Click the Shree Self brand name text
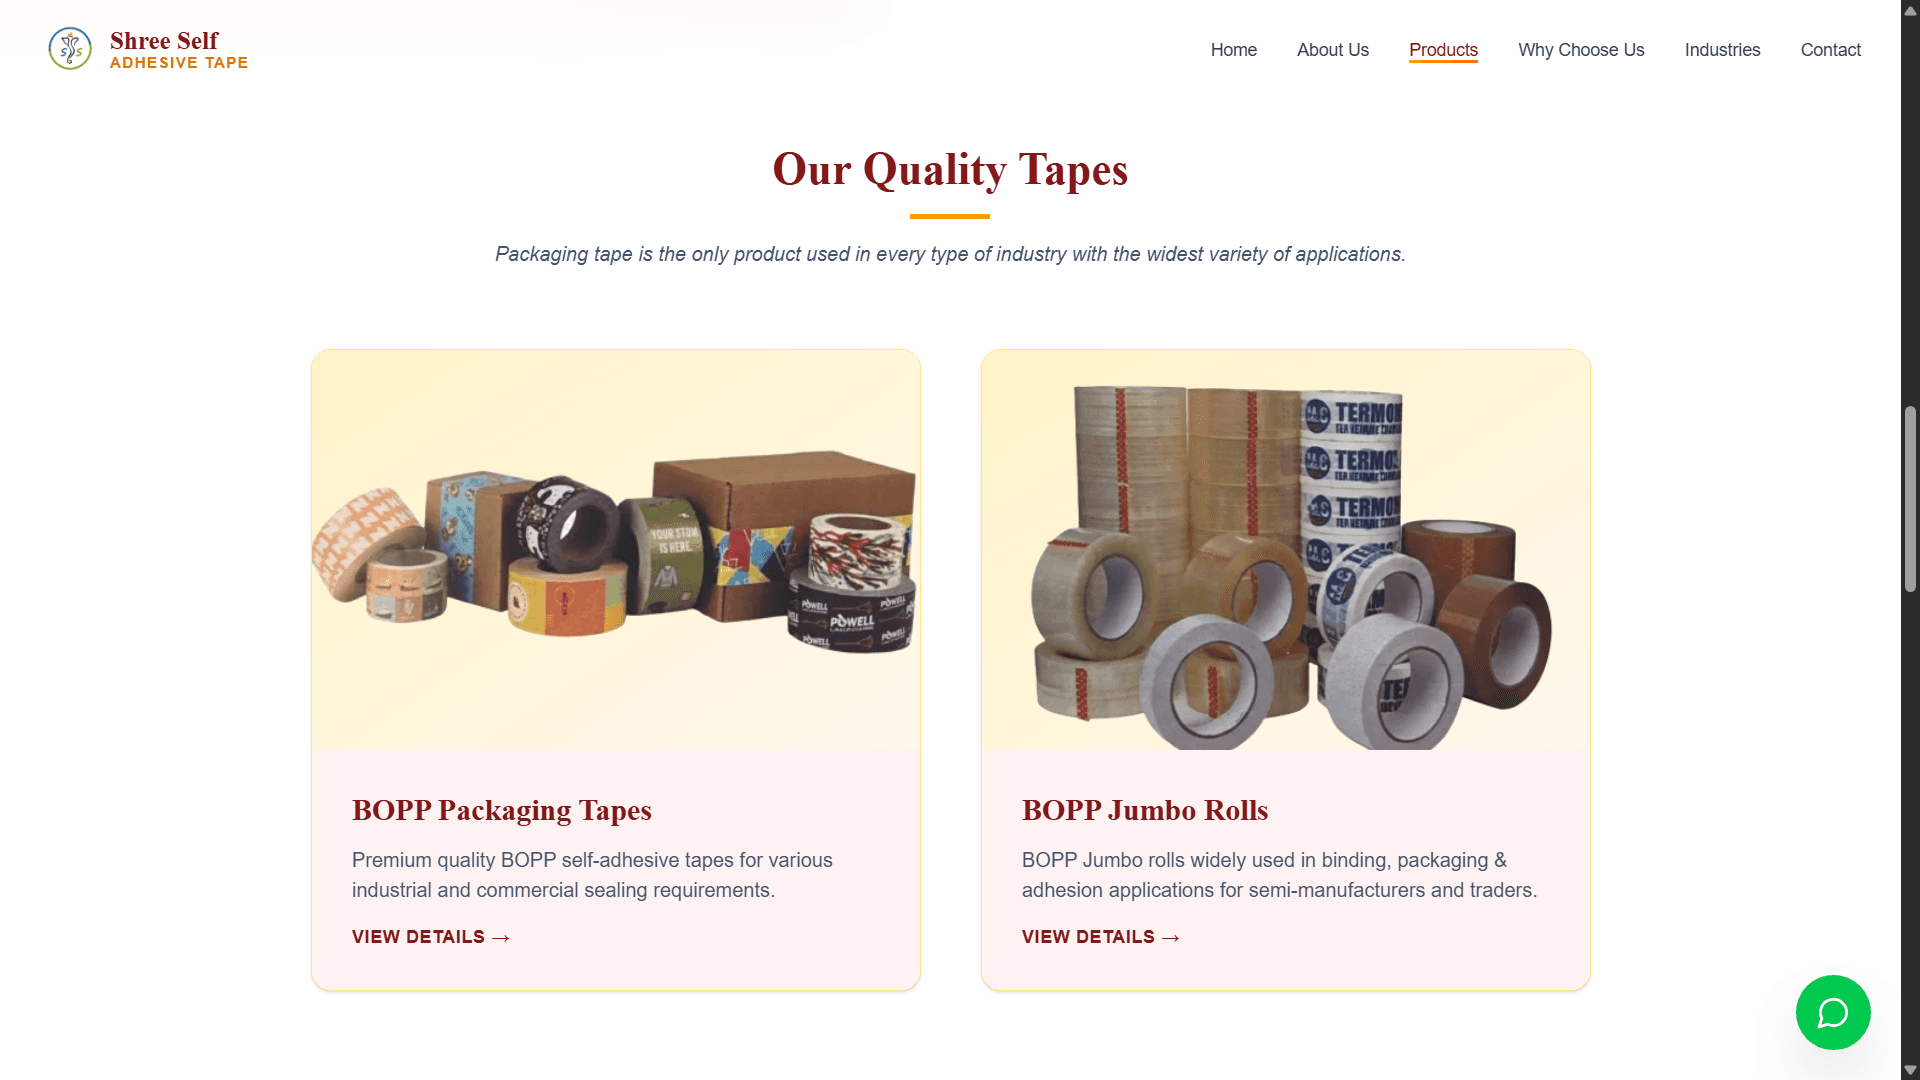 coord(164,41)
